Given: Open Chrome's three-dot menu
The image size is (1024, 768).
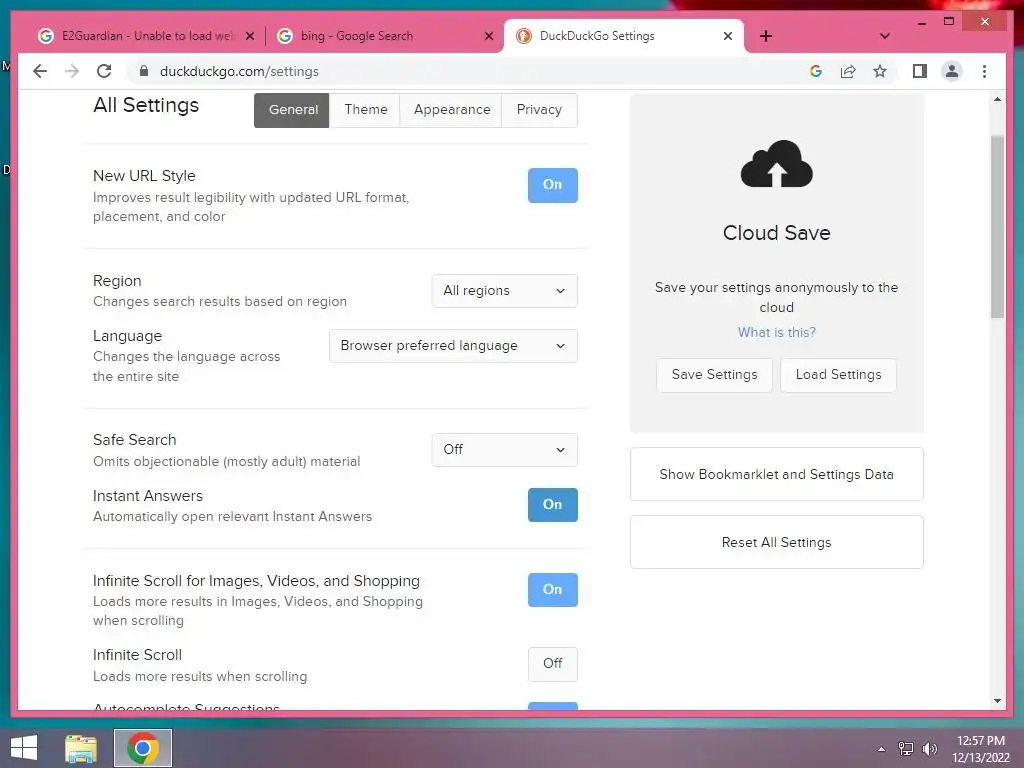Looking at the screenshot, I should 984,71.
